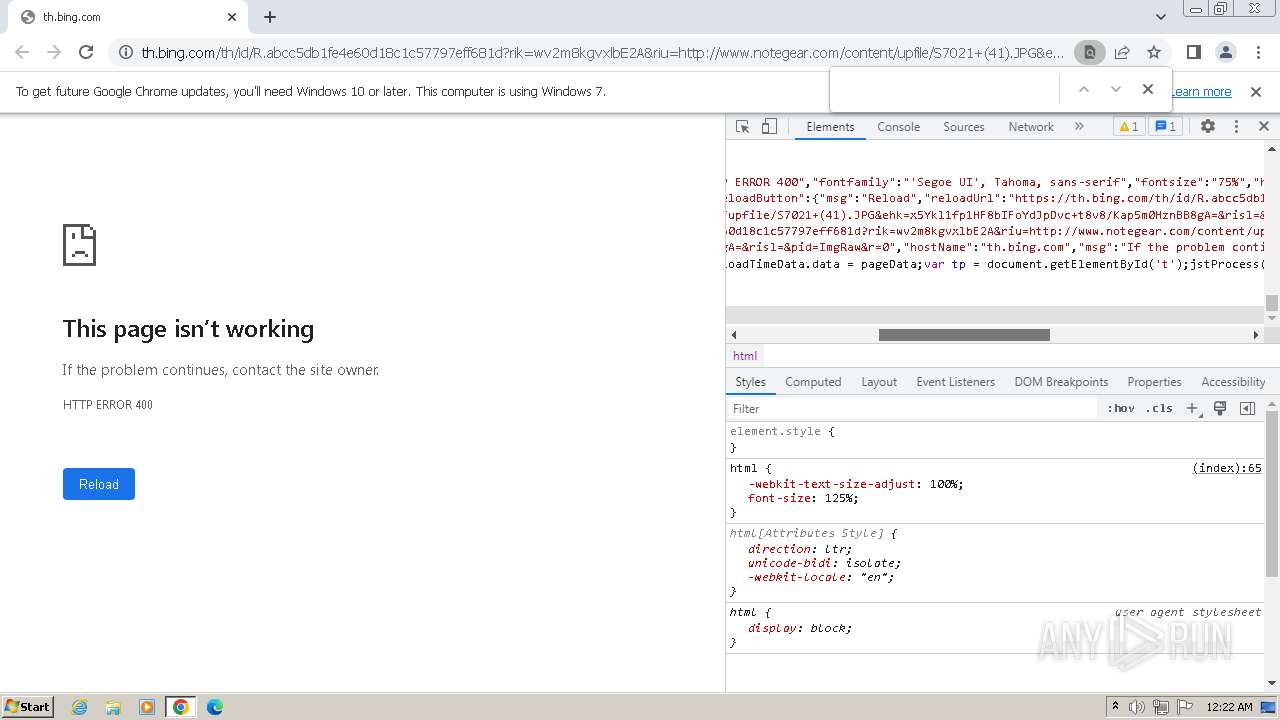
Task: Toggle the .cls element classes button
Action: coord(1159,408)
